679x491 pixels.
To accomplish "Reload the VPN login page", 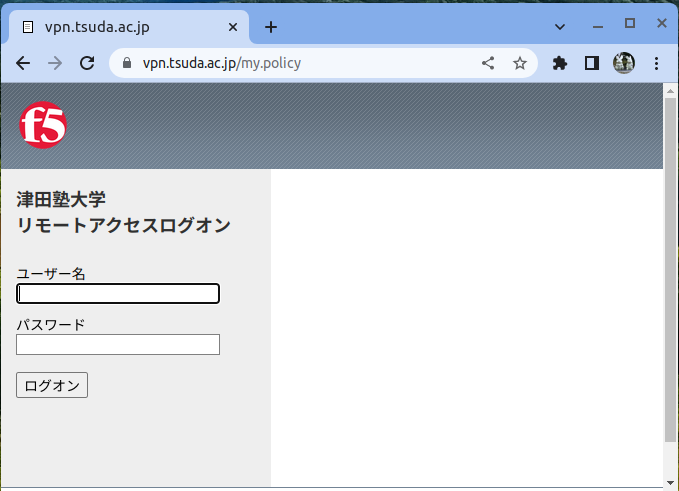I will [x=87, y=63].
